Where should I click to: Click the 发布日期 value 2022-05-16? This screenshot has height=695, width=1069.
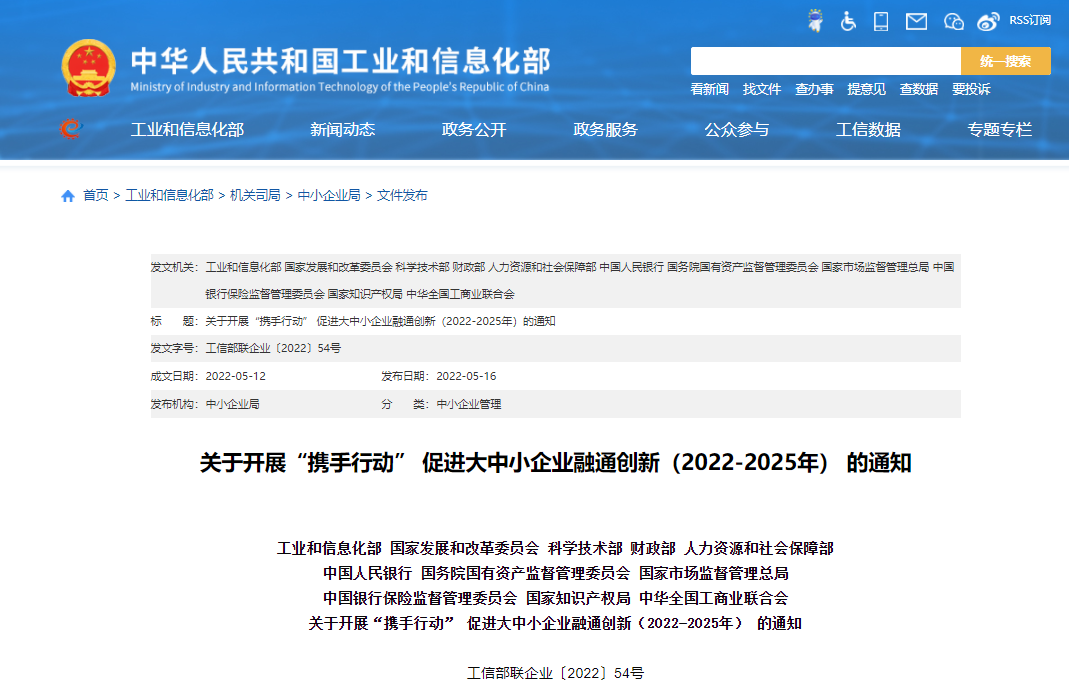click(x=466, y=376)
